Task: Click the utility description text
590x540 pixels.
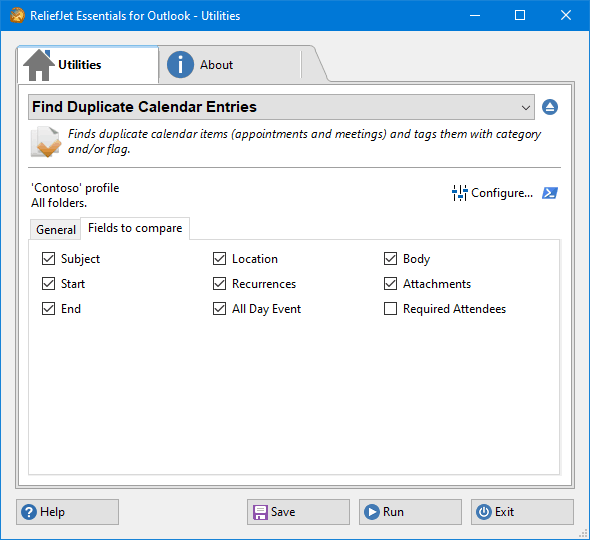Action: point(304,141)
